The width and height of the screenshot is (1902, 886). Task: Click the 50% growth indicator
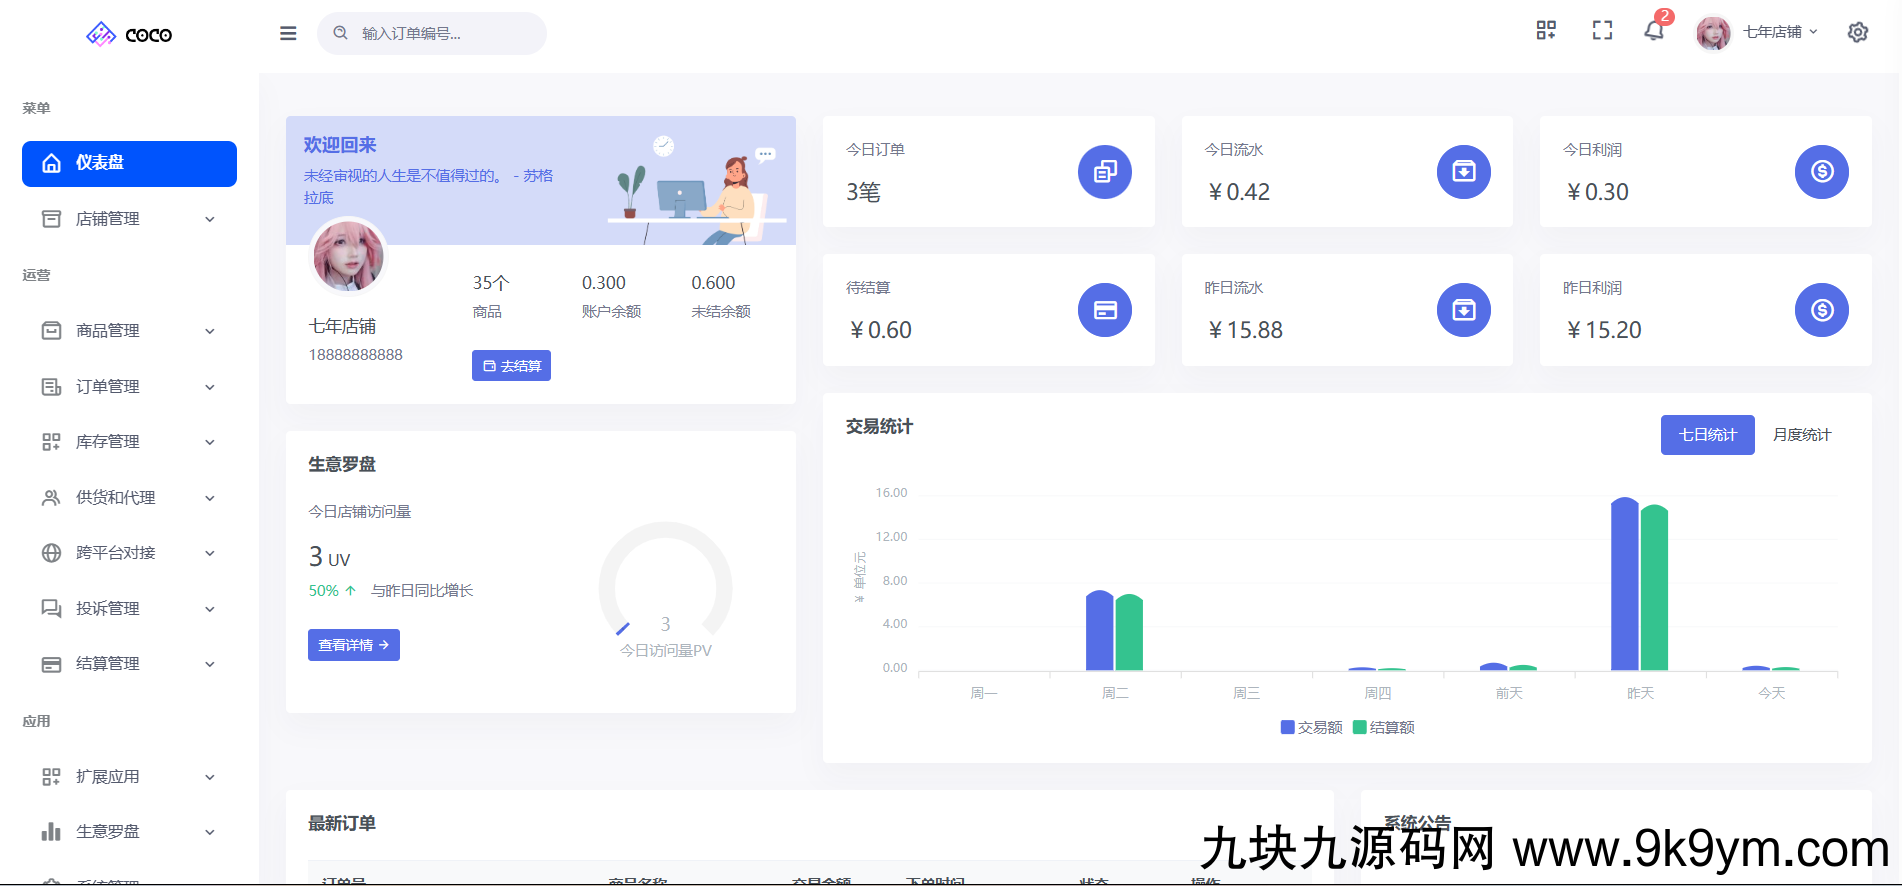[x=333, y=591]
